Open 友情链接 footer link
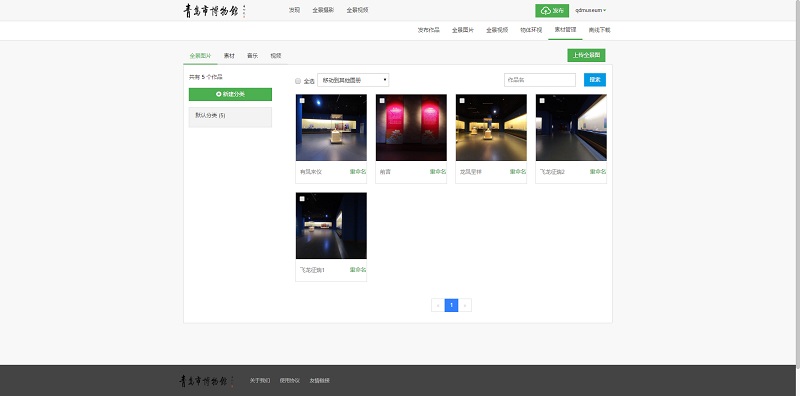800x396 pixels. (319, 381)
